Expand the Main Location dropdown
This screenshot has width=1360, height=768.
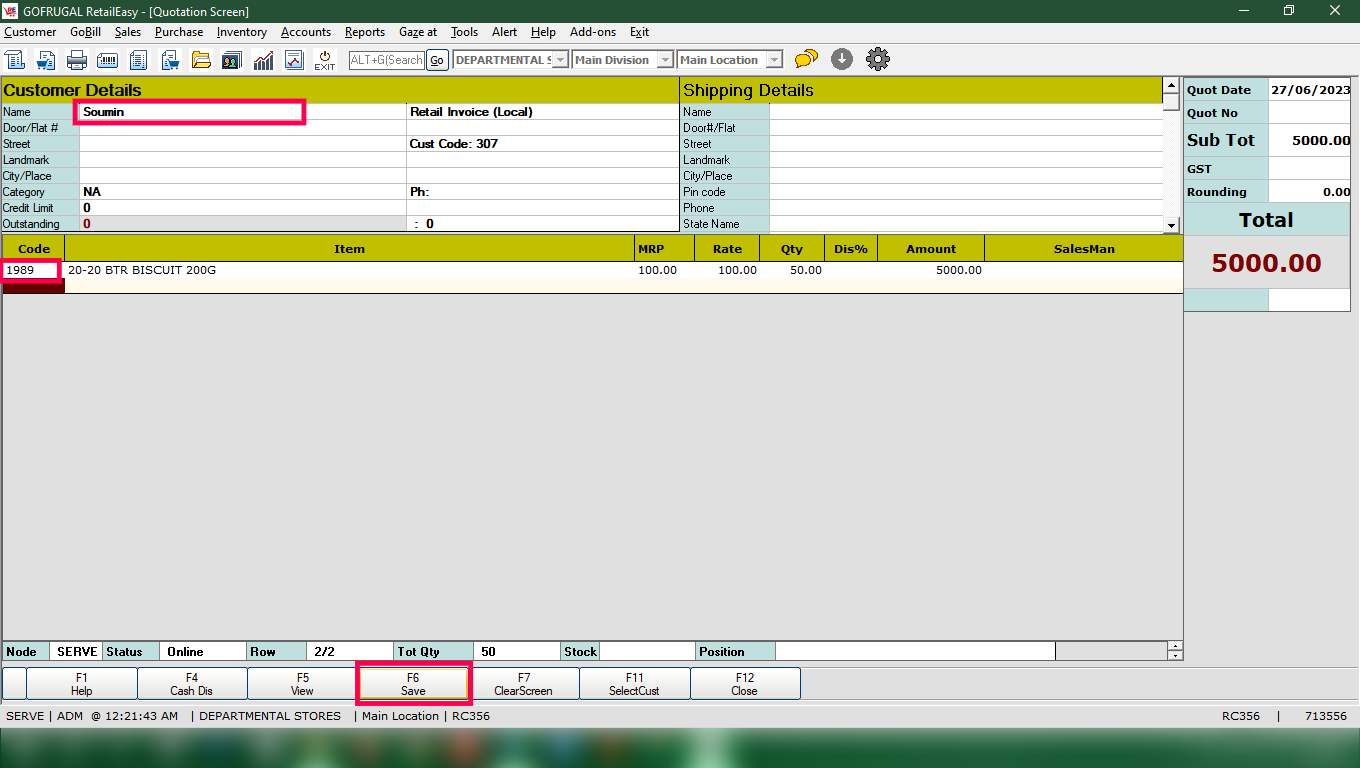click(x=774, y=60)
